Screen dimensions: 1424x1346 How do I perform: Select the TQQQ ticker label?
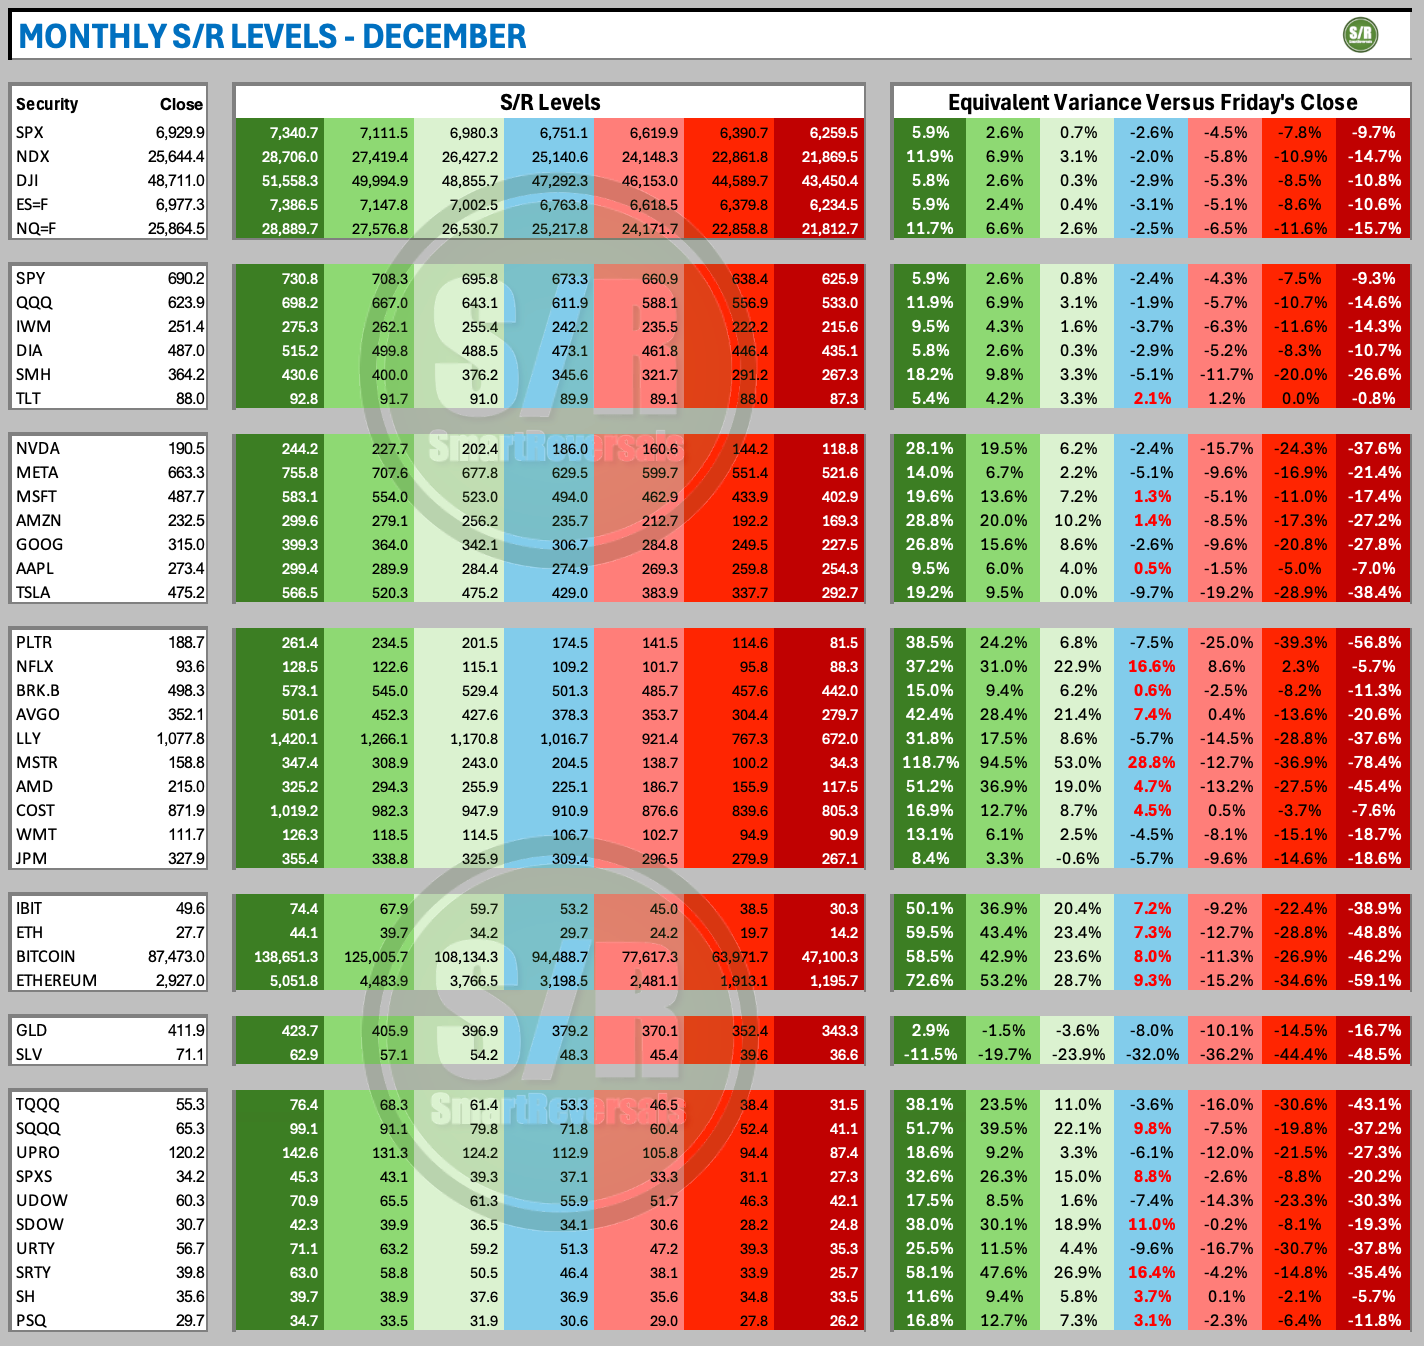[38, 1104]
